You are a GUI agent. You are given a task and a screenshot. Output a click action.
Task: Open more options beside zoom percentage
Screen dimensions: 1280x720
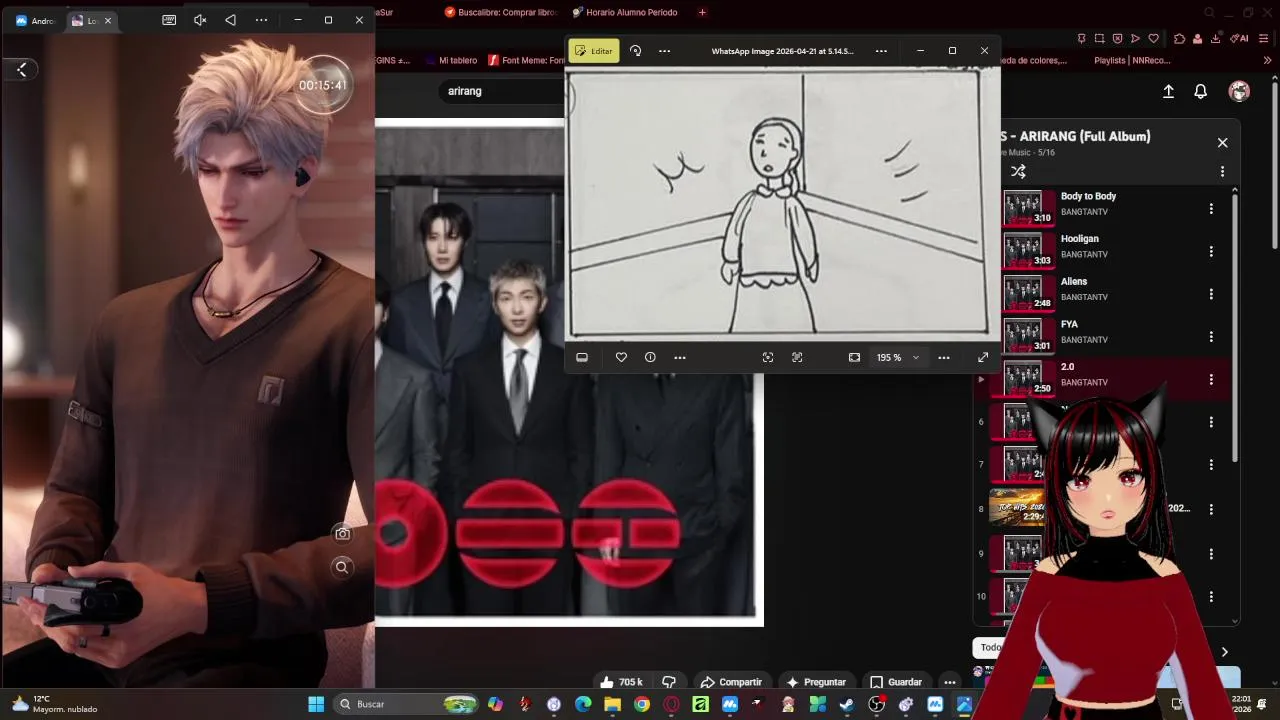tap(944, 357)
